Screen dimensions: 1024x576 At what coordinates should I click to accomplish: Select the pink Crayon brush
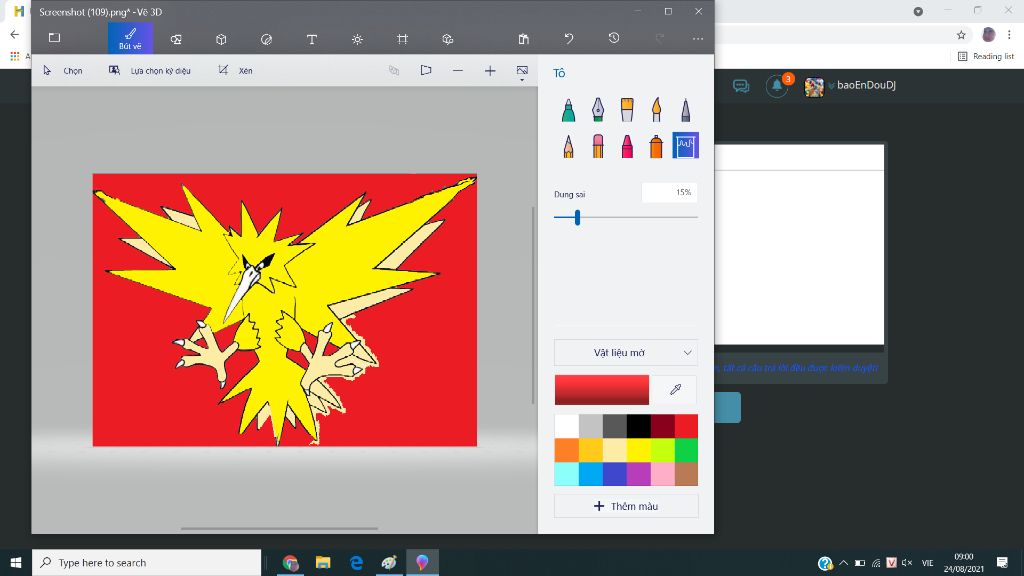point(627,146)
